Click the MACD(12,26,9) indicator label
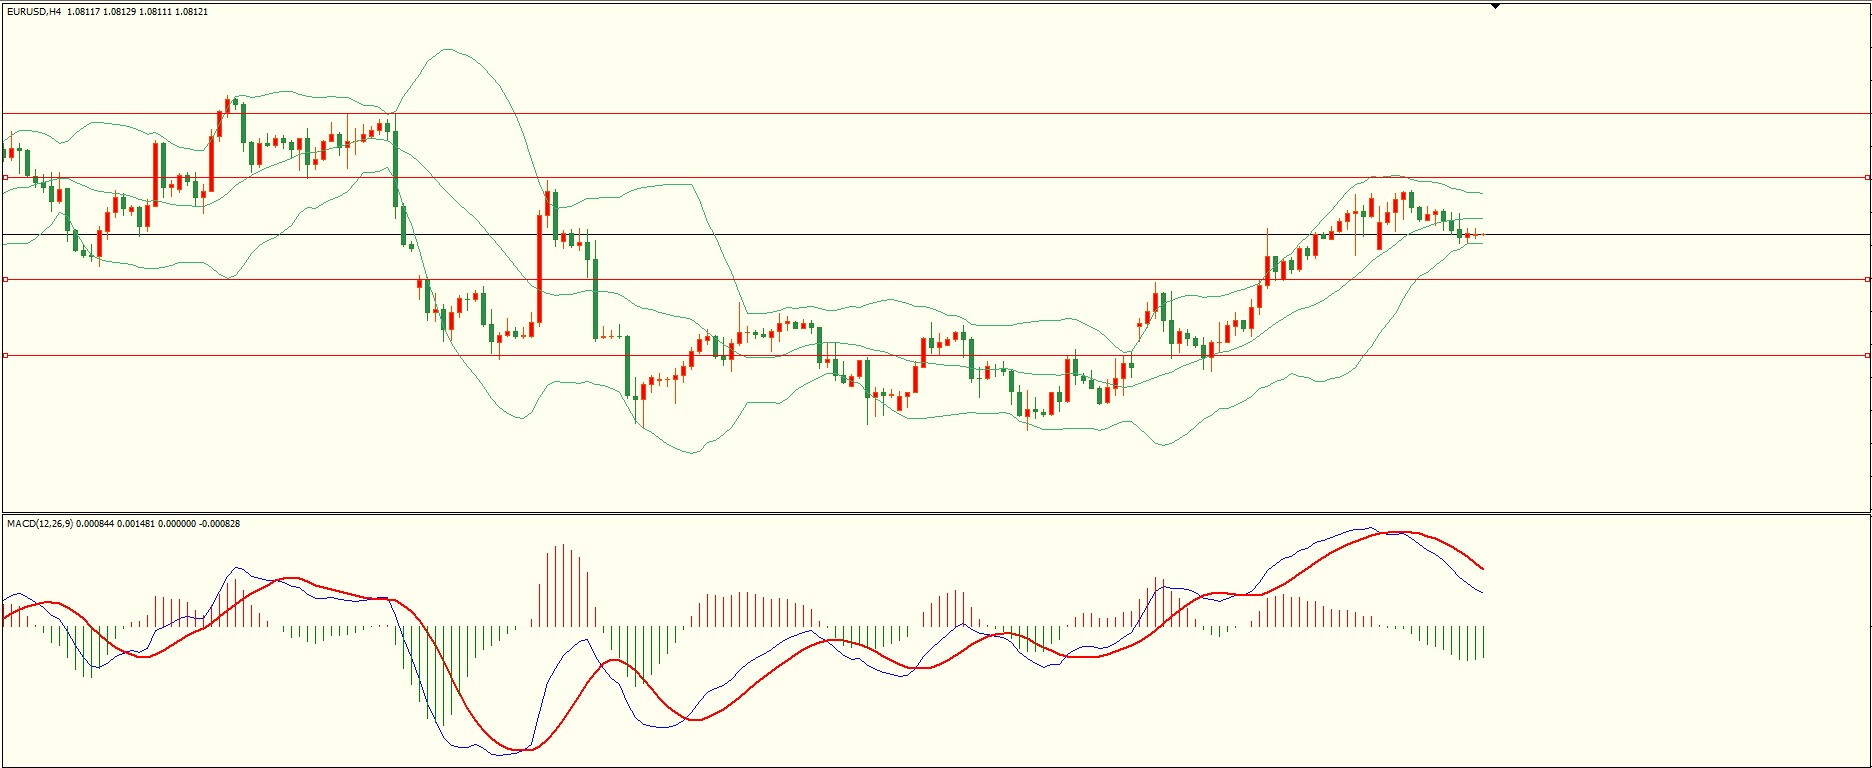This screenshot has height=768, width=1872. click(40, 523)
